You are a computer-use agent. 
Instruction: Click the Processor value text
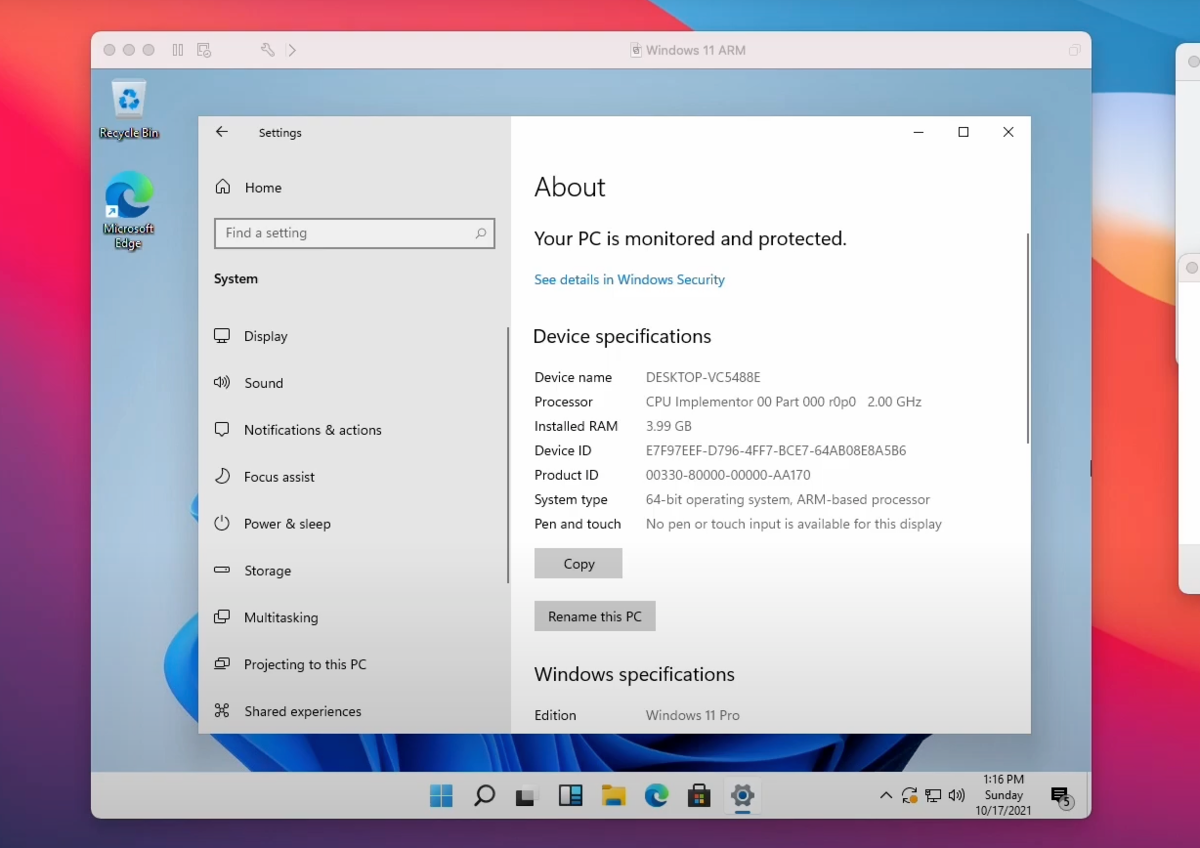(x=784, y=402)
